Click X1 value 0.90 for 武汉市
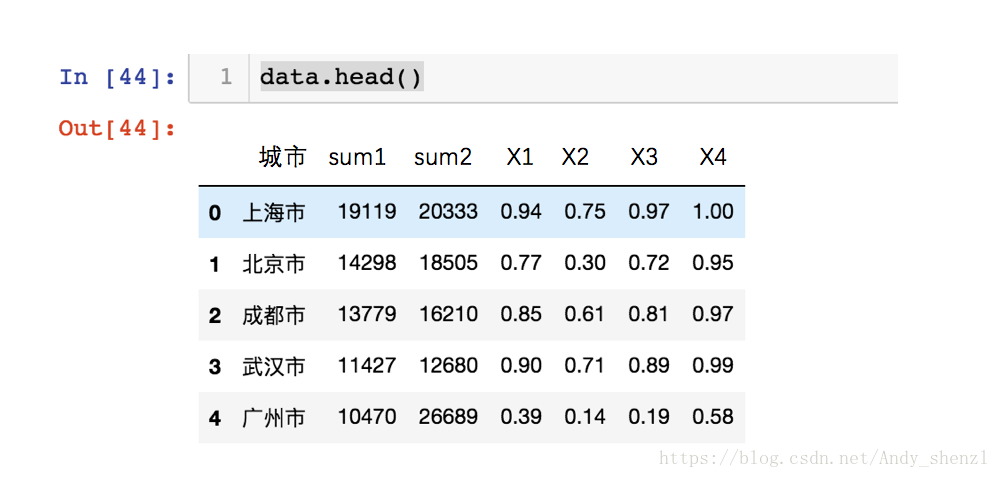The image size is (1000, 478). (521, 366)
